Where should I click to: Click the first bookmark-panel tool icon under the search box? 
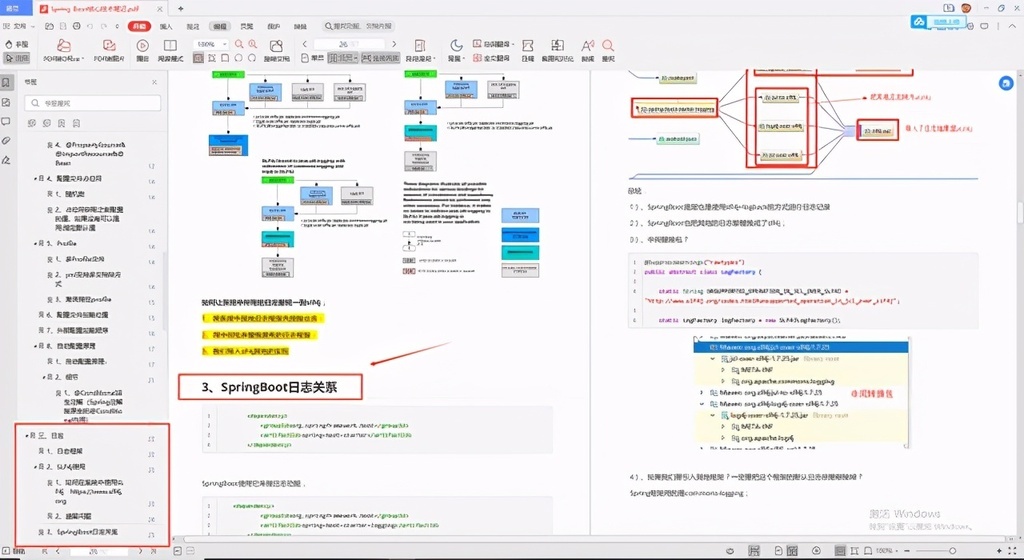(31, 123)
